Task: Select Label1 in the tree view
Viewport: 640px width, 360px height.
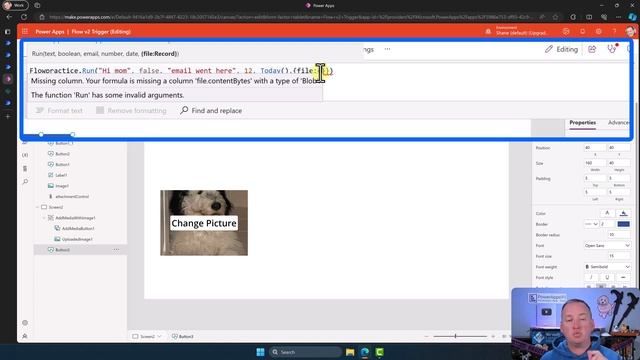Action: coord(61,175)
